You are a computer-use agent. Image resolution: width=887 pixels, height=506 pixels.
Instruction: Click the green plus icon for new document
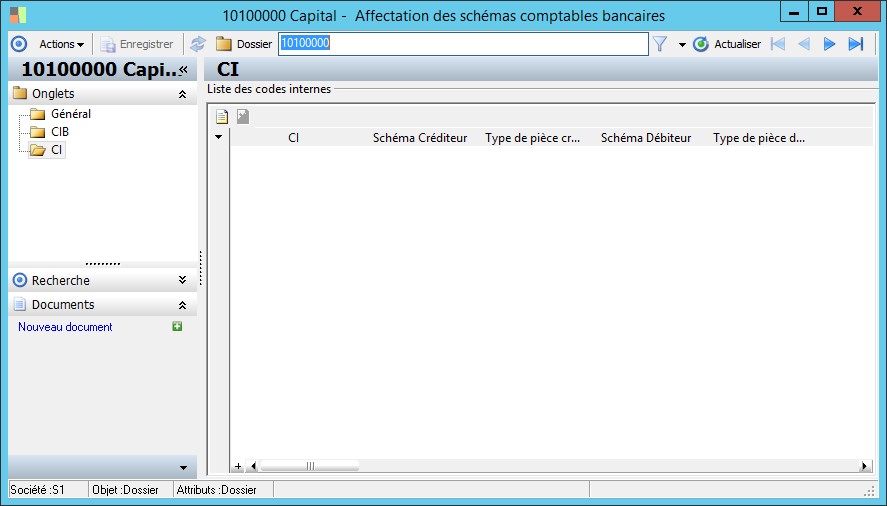(177, 327)
